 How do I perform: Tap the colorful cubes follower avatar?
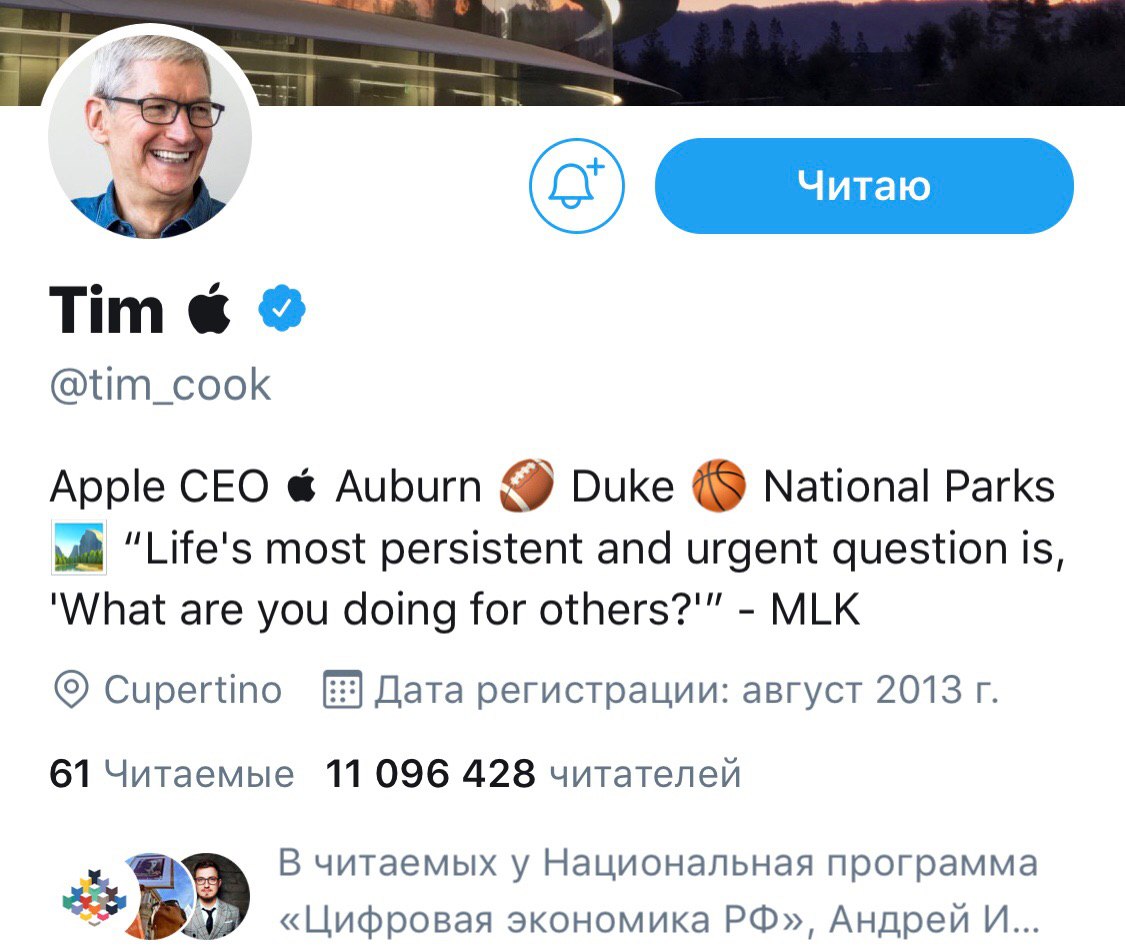pyautogui.click(x=95, y=896)
